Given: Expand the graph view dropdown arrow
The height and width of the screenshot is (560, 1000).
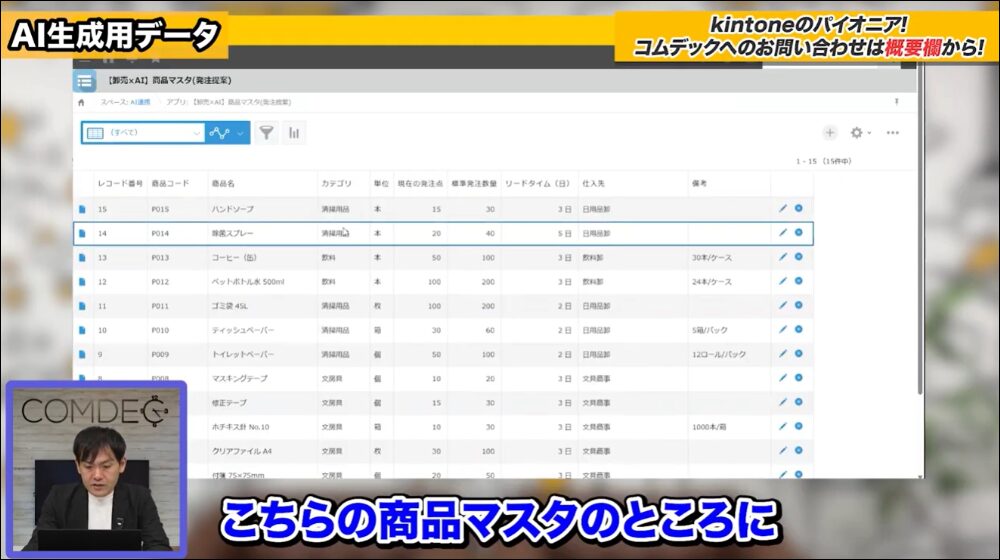Looking at the screenshot, I should (x=240, y=132).
